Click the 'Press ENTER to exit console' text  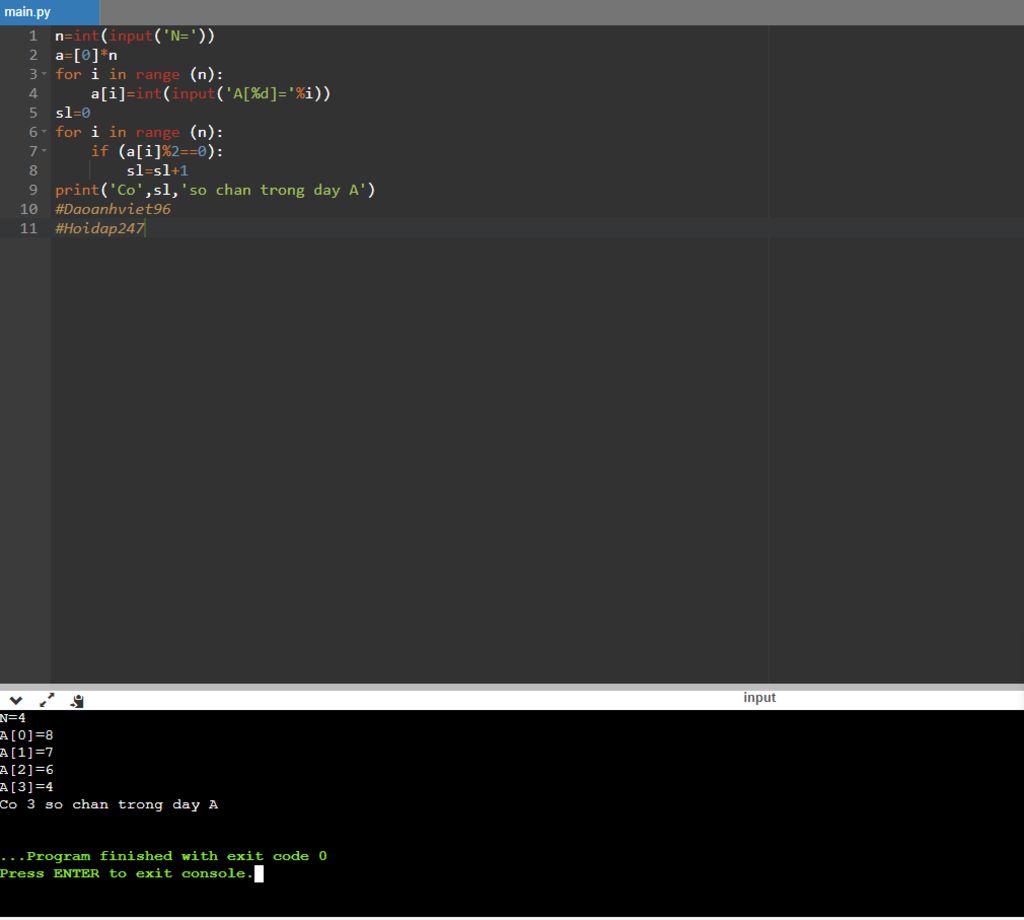[x=126, y=874]
